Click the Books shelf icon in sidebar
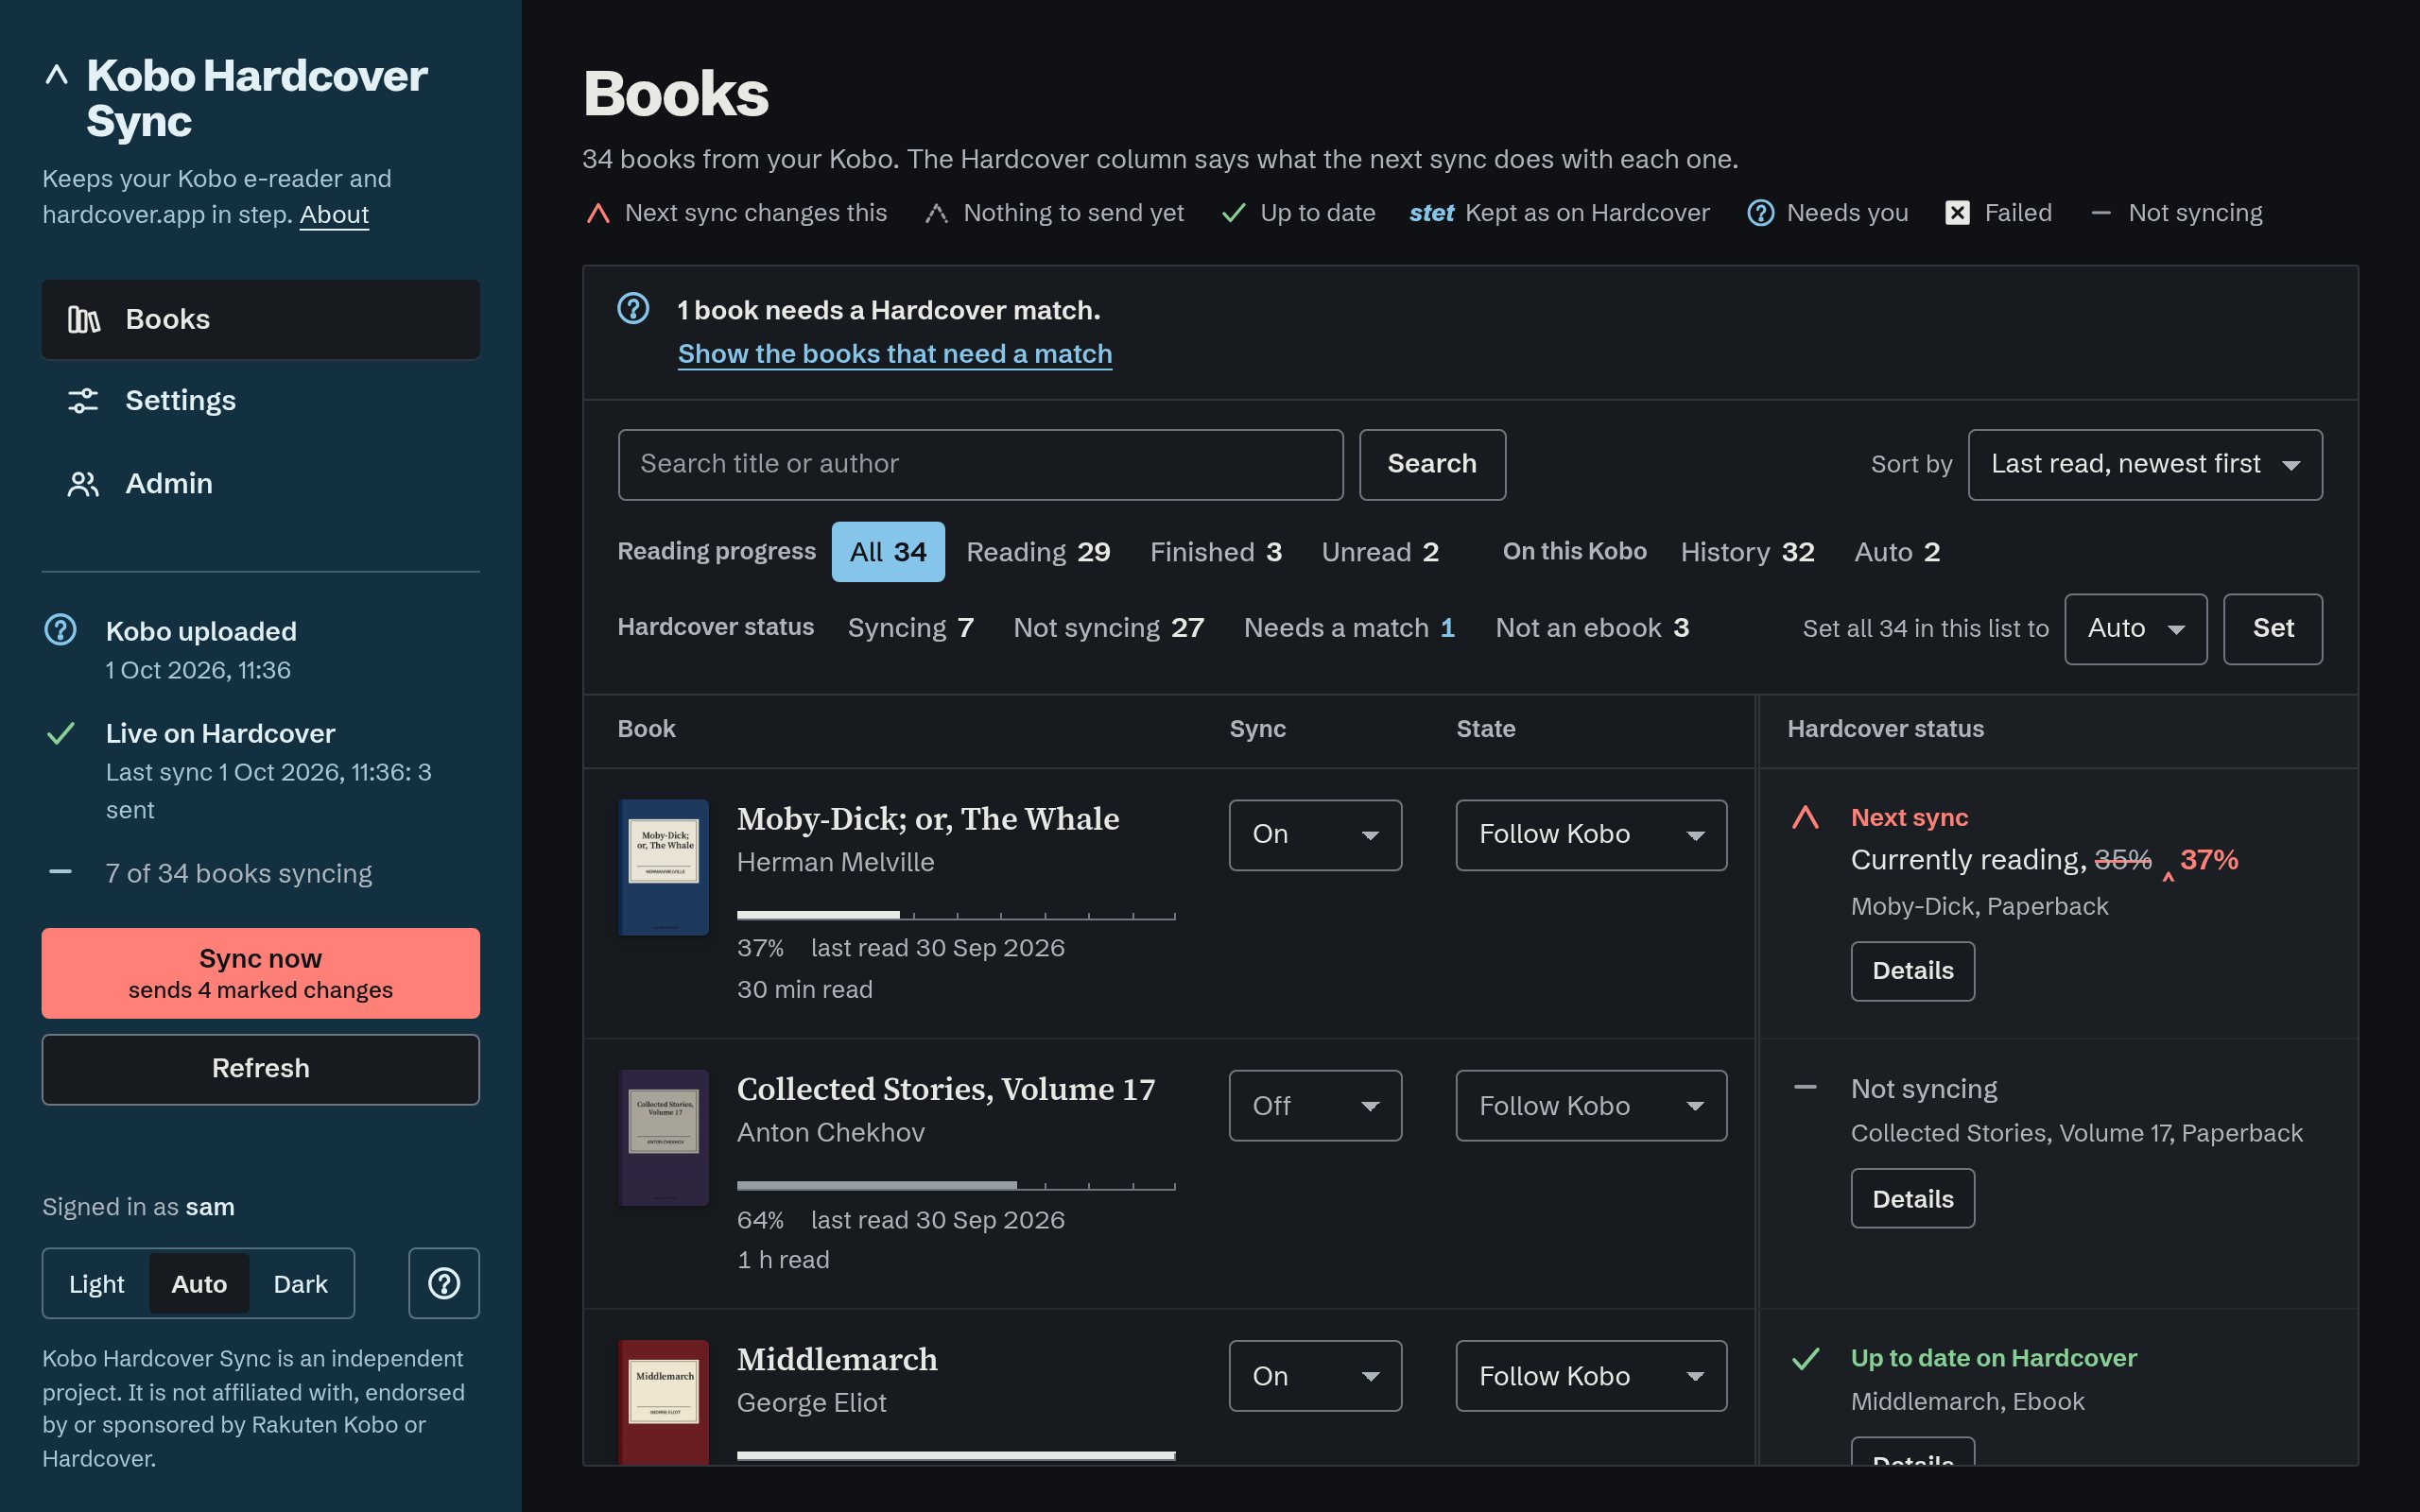The height and width of the screenshot is (1512, 2420). pyautogui.click(x=84, y=320)
